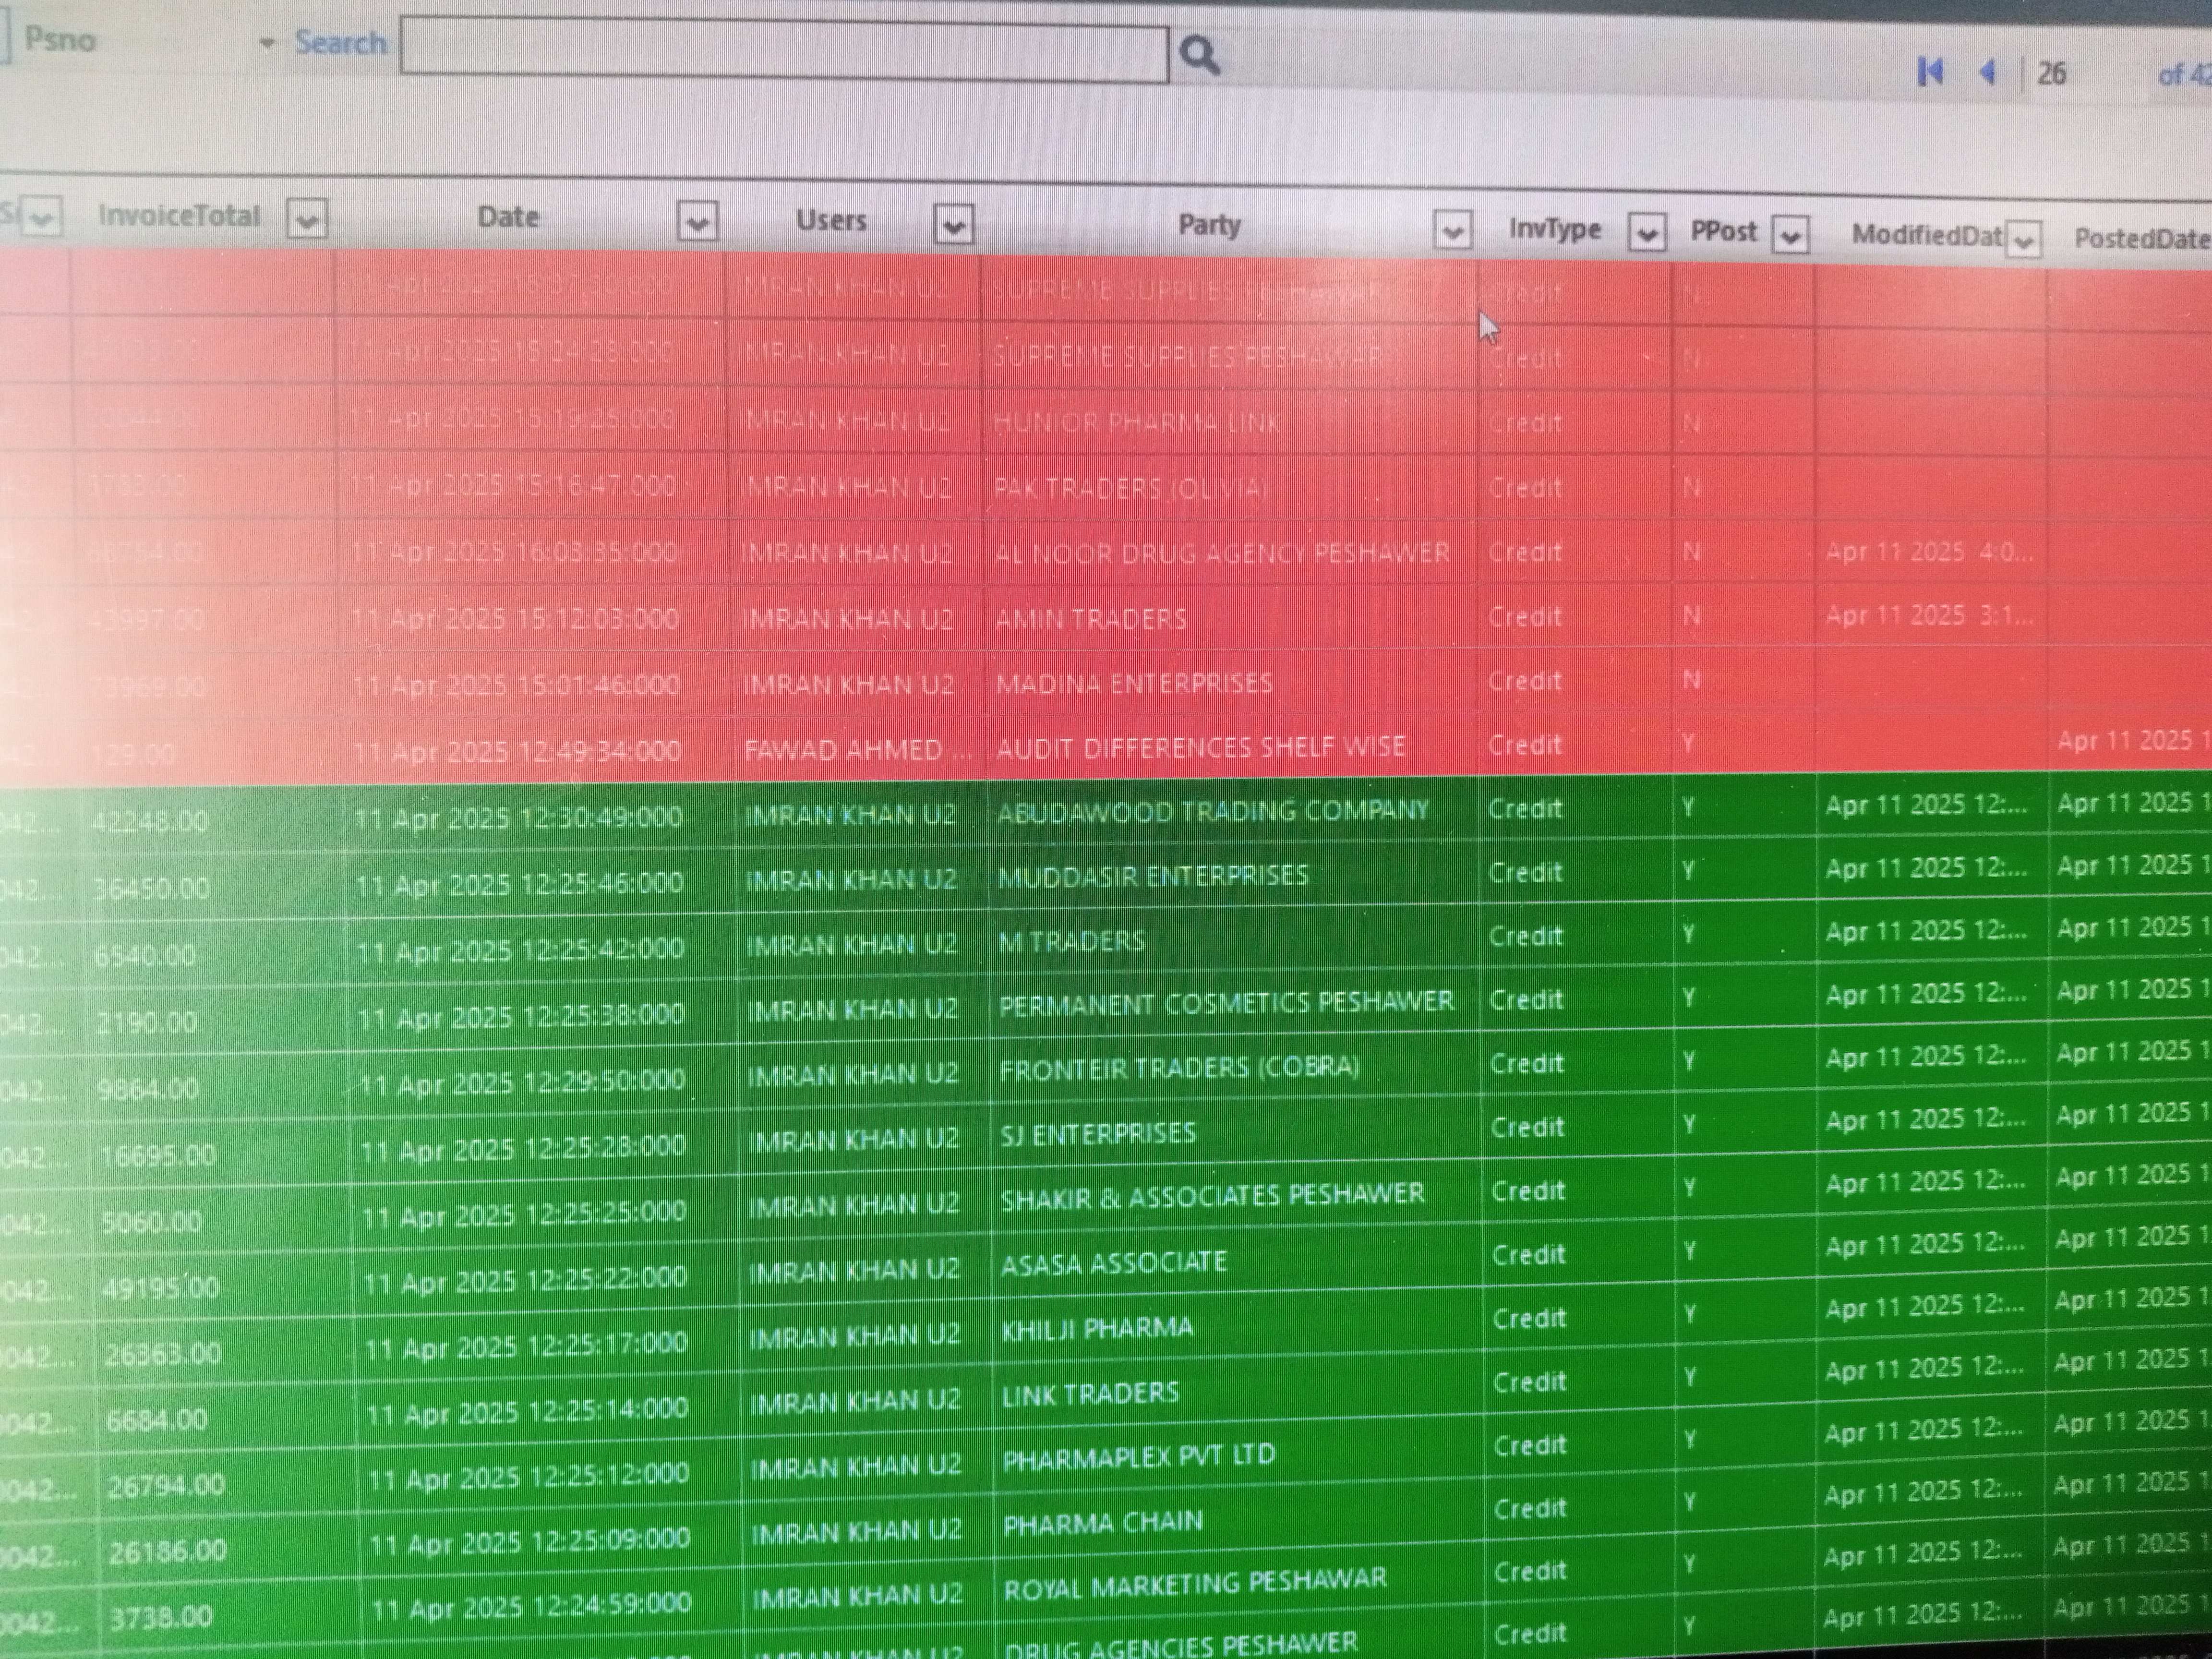The width and height of the screenshot is (2212, 1659).
Task: Click the AUDIT DIFFERENCES SHELF WISE row
Action: [1200, 747]
